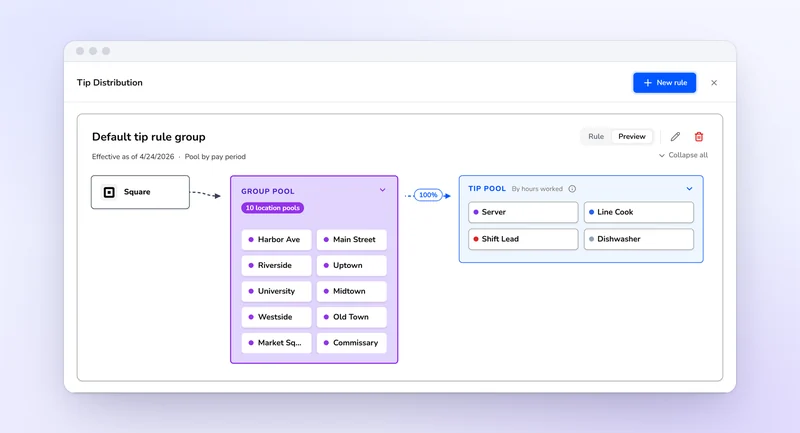800x433 pixels.
Task: Select the Main Street location
Action: point(352,239)
